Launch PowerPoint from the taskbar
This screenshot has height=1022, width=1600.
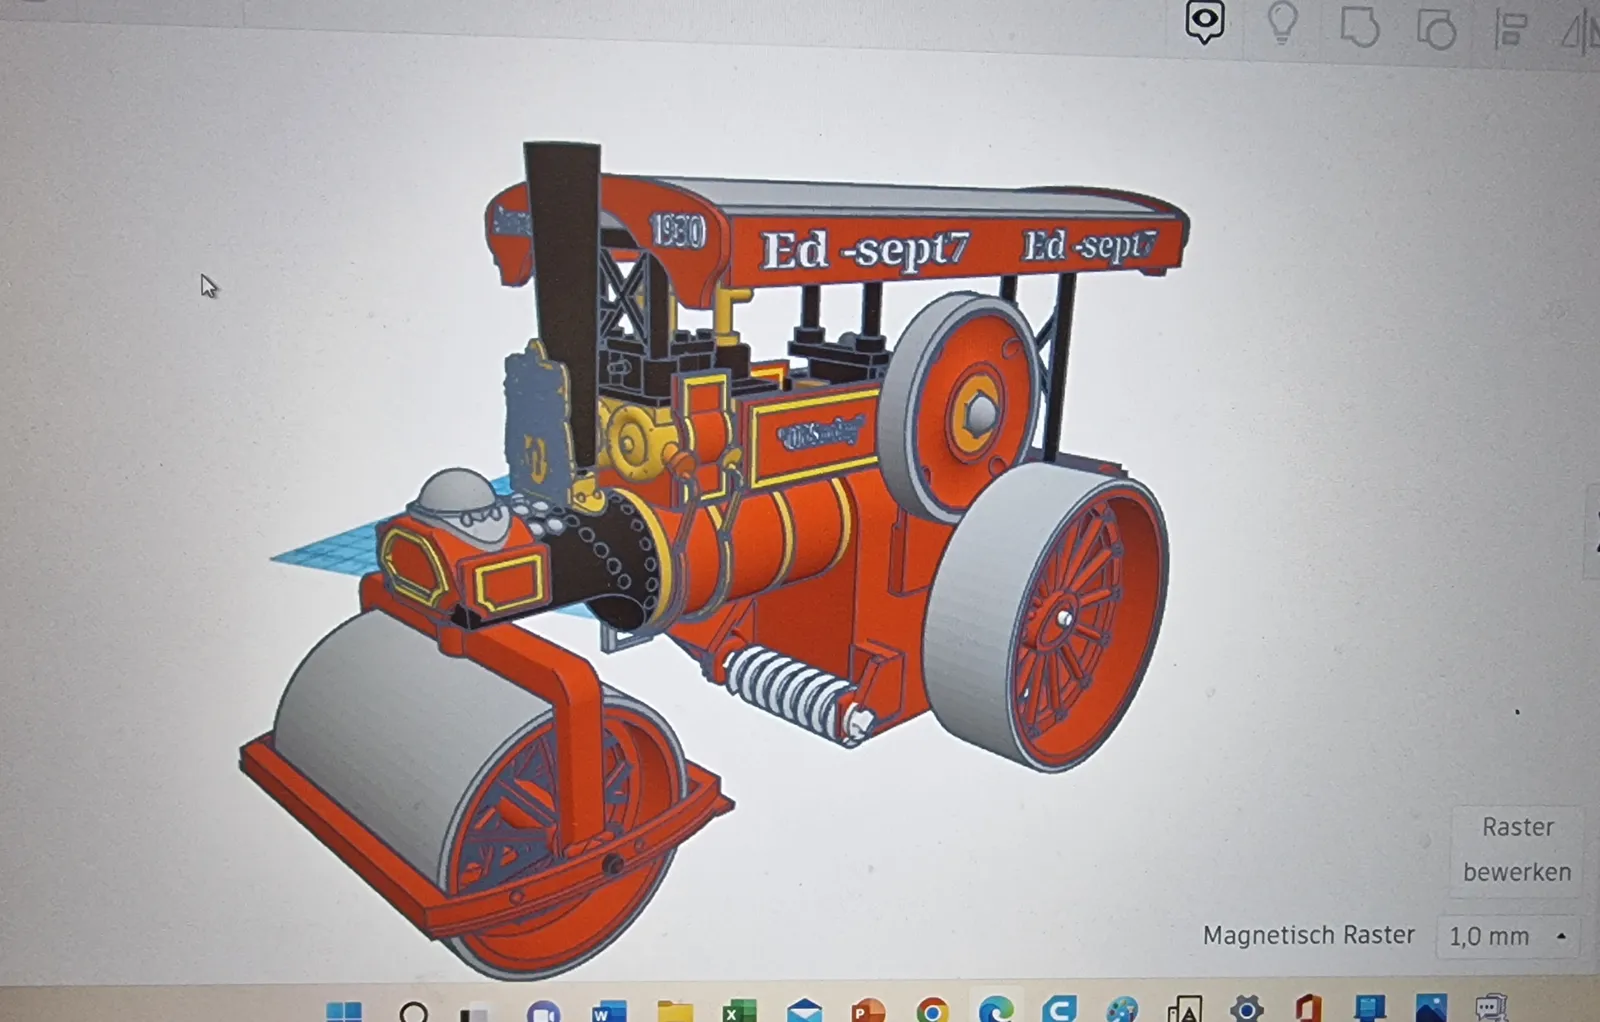(x=868, y=1012)
